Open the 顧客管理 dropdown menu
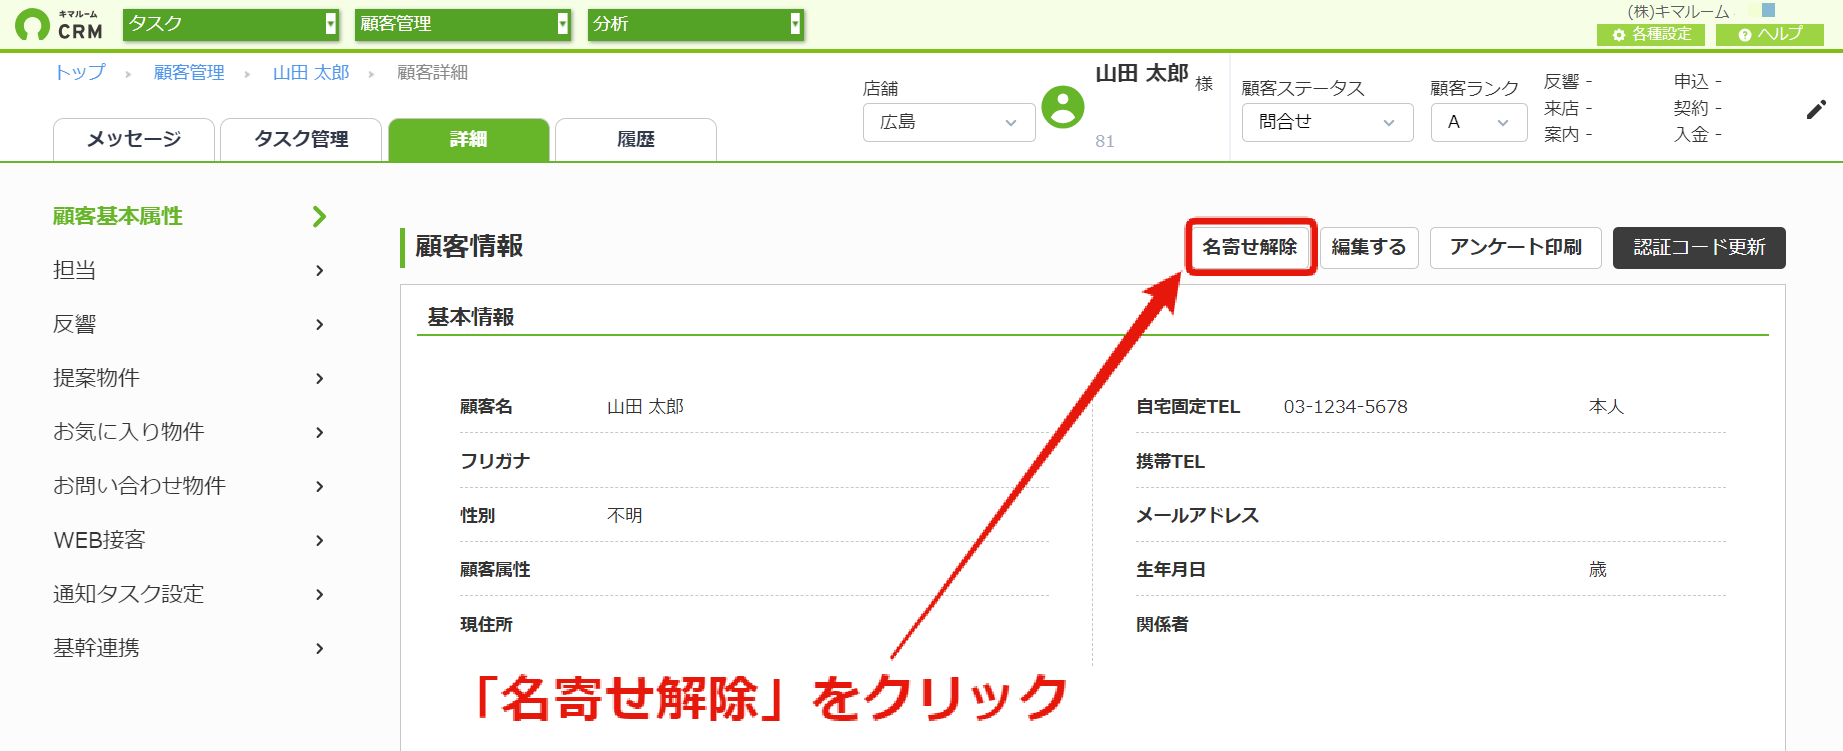 point(463,24)
